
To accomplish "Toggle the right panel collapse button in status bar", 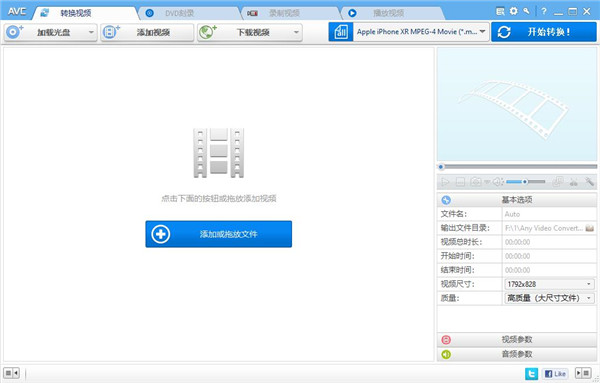I will [x=584, y=373].
